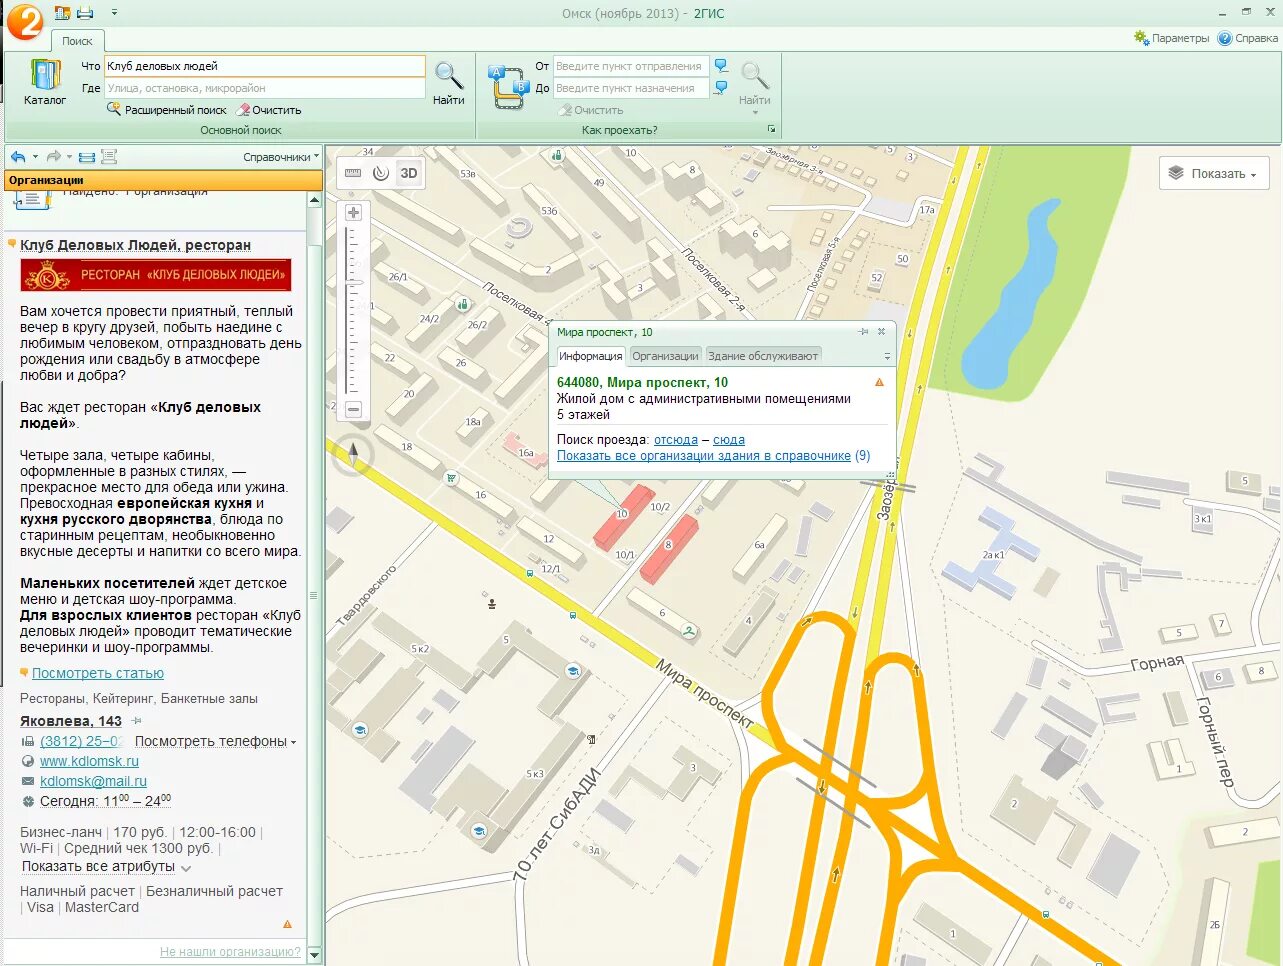Click the printer icon in quick access bar
The image size is (1283, 966).
85,13
